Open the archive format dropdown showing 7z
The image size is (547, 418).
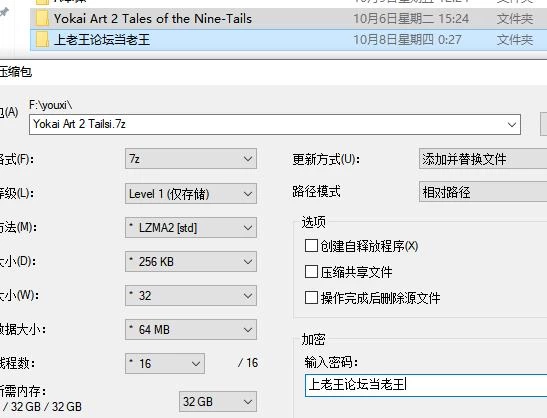pos(191,159)
